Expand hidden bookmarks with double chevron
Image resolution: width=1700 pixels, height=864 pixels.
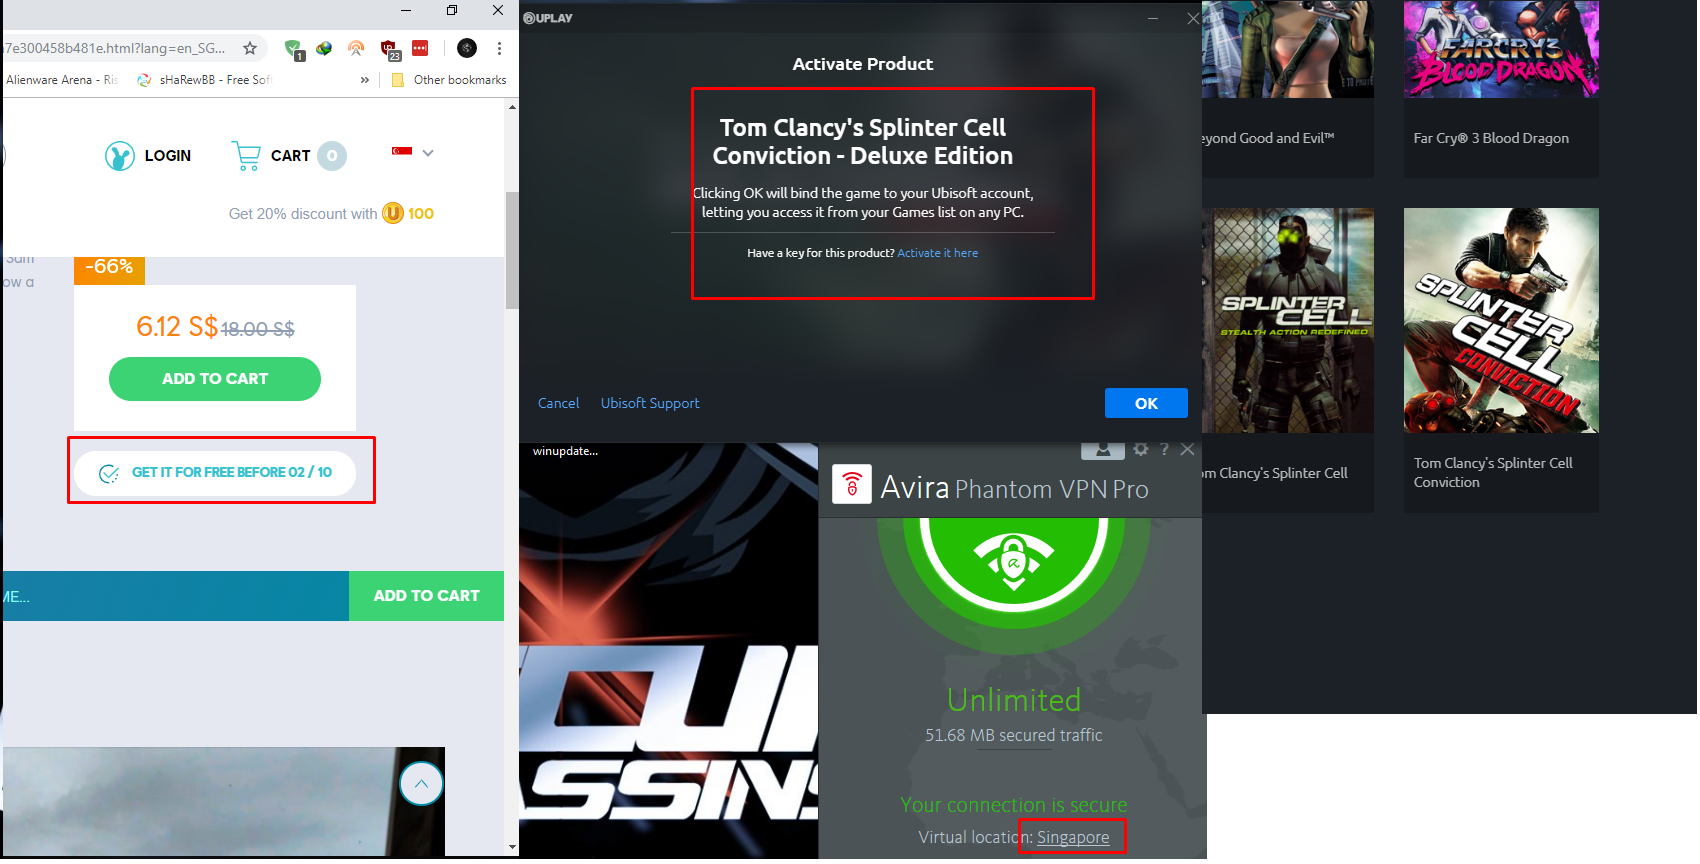[x=365, y=80]
